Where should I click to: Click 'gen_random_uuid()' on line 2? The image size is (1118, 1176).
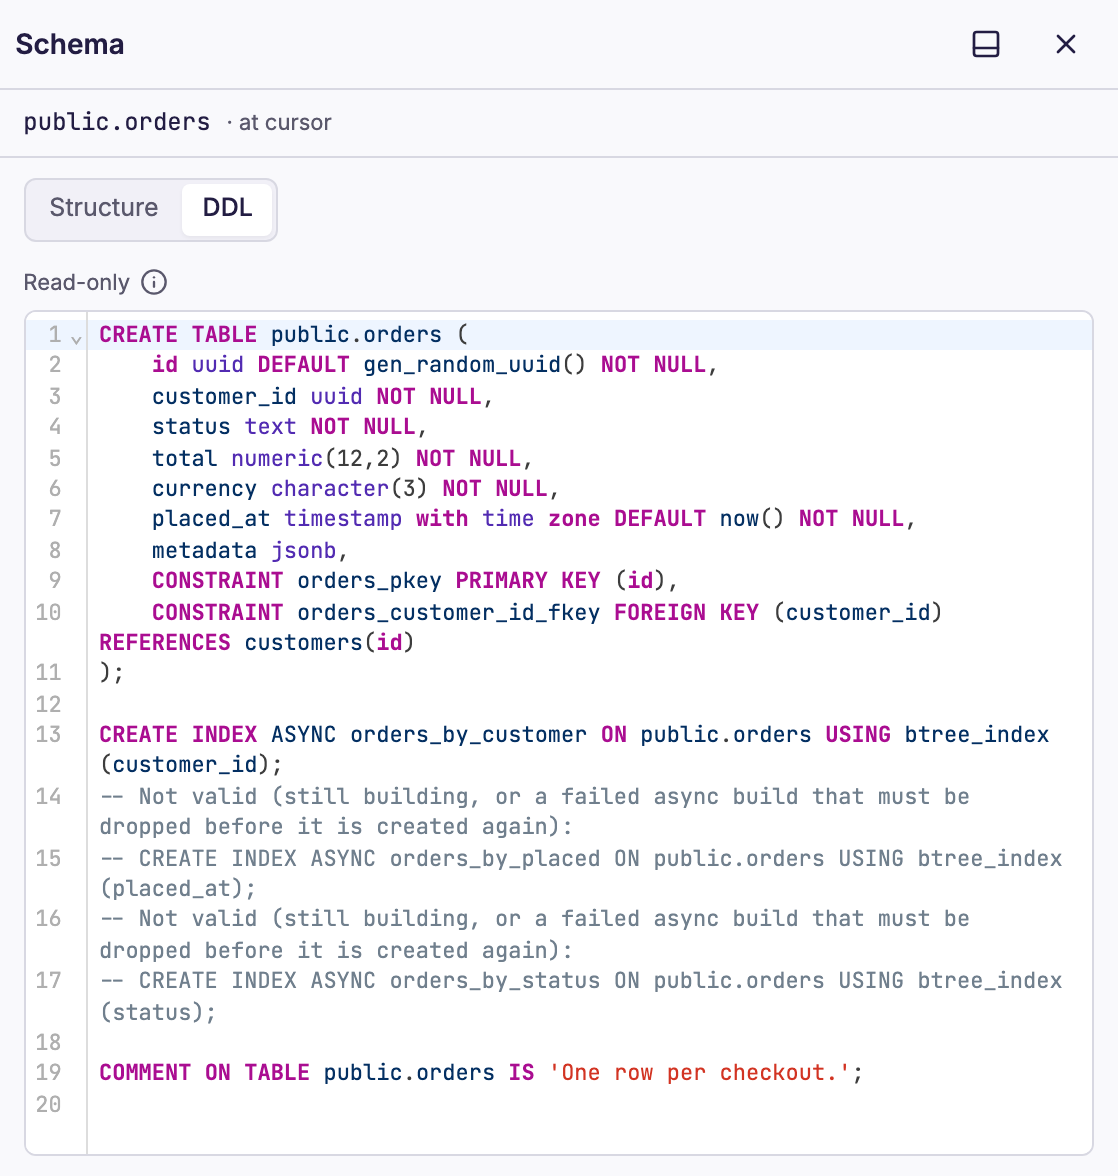coord(474,364)
